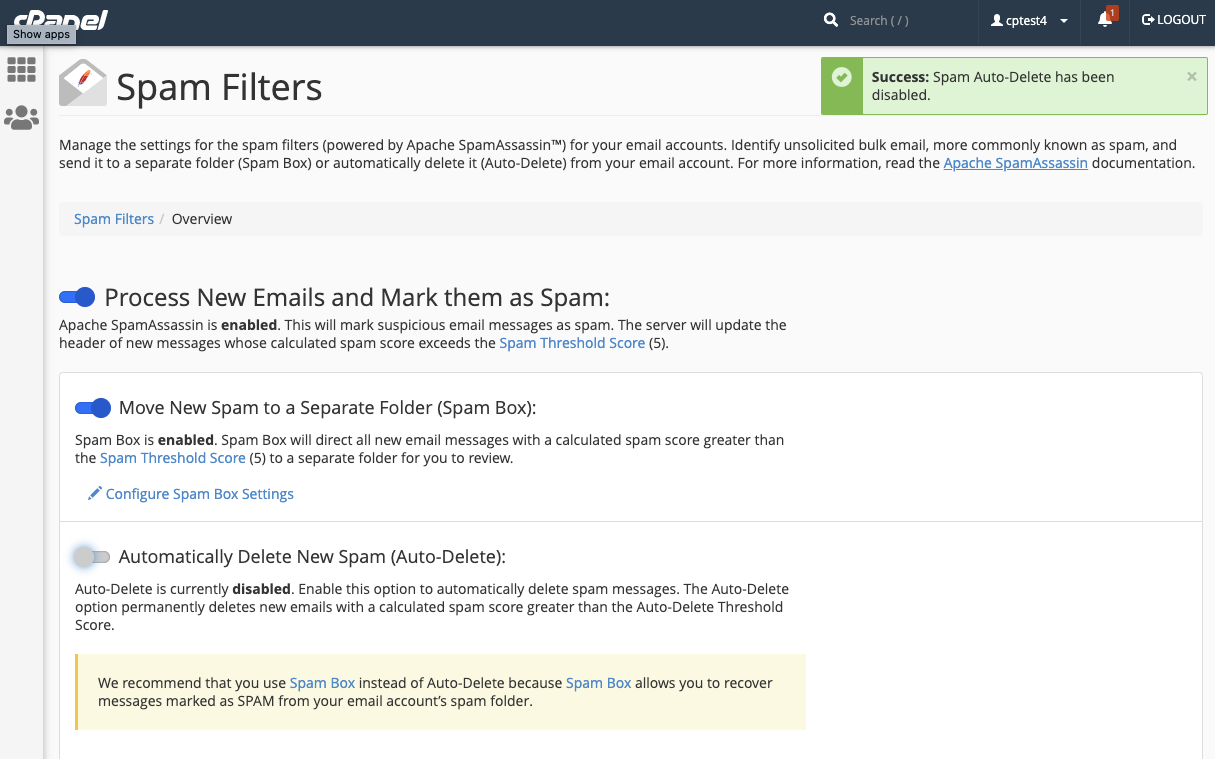
Task: Click the notifications bell icon
Action: click(1105, 20)
